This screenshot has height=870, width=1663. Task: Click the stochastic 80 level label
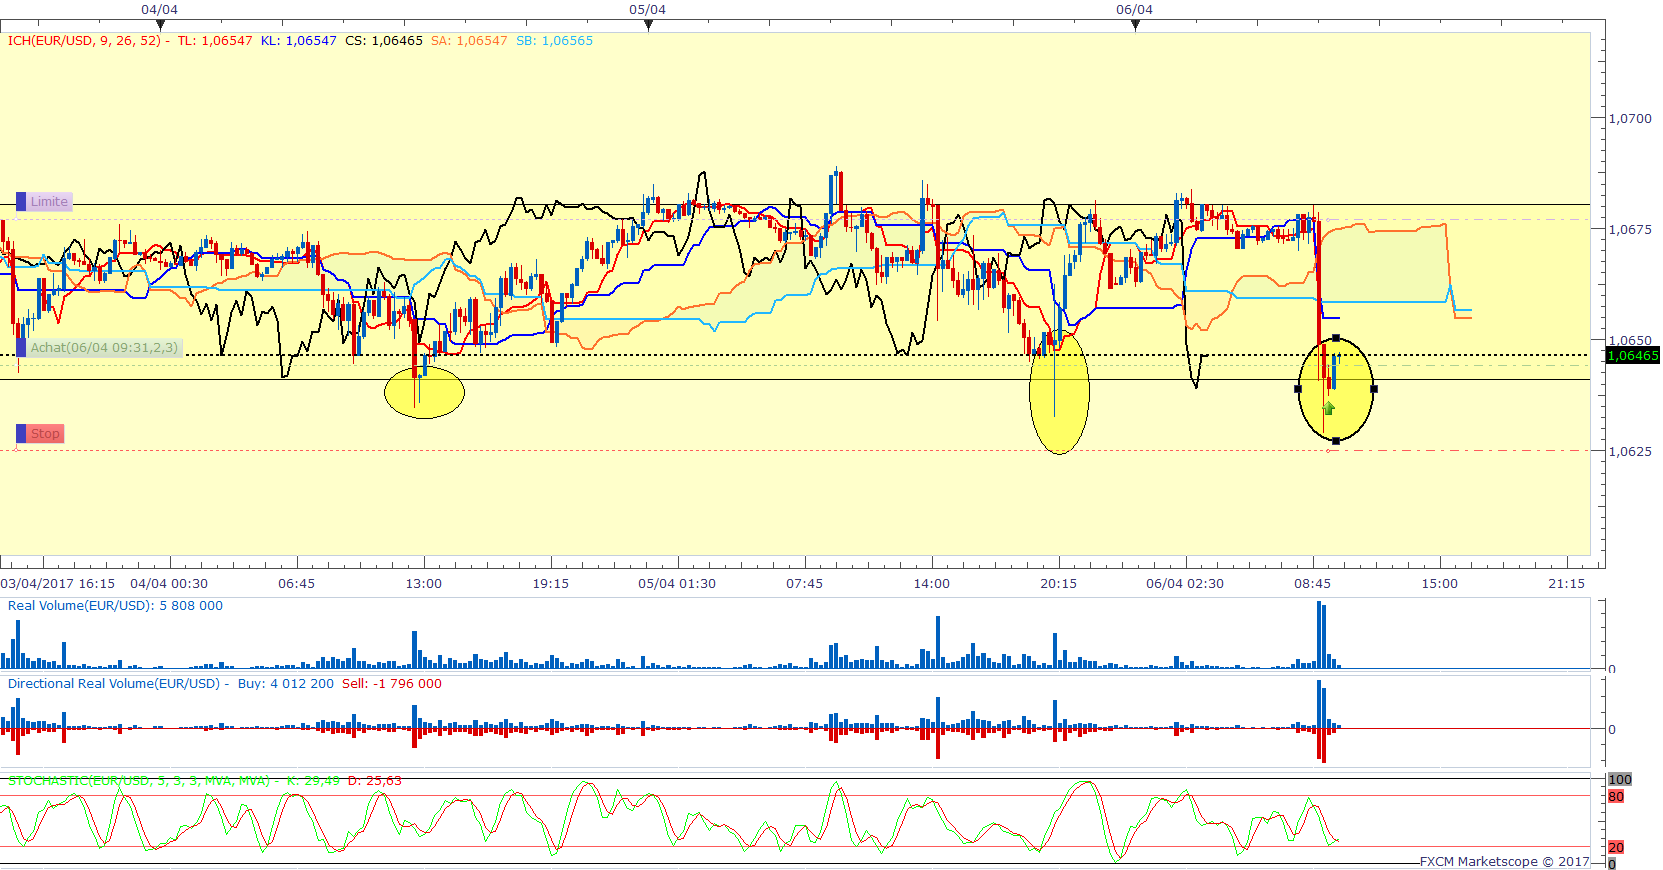pos(1616,797)
